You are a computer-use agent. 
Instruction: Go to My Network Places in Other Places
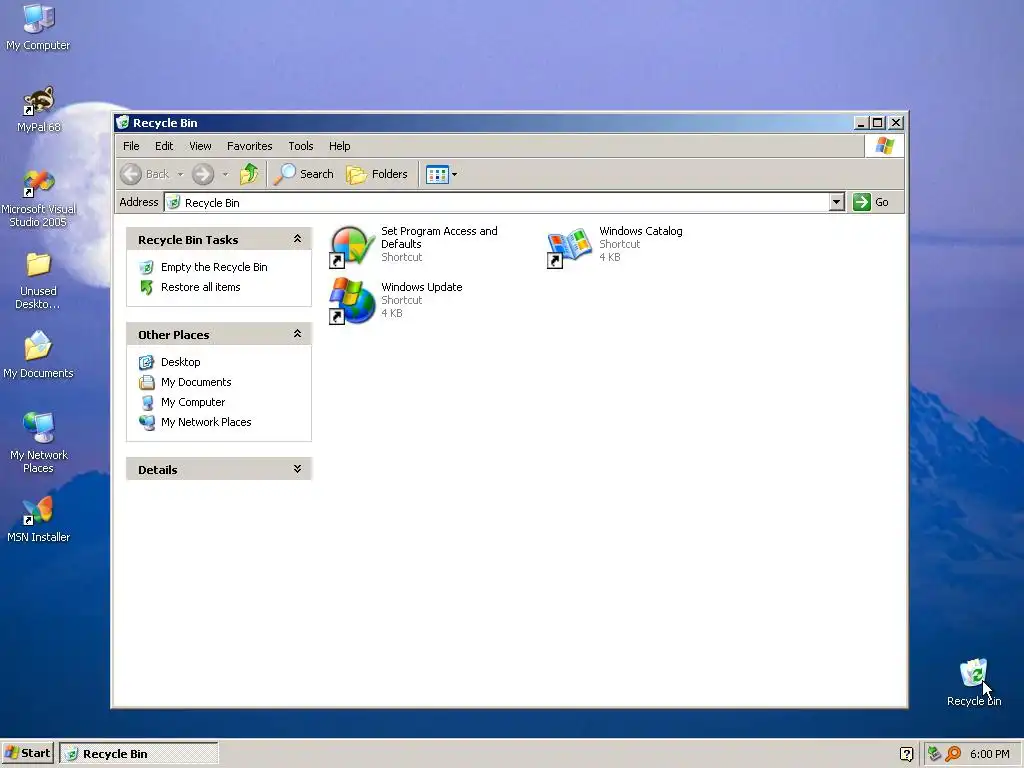(x=206, y=422)
